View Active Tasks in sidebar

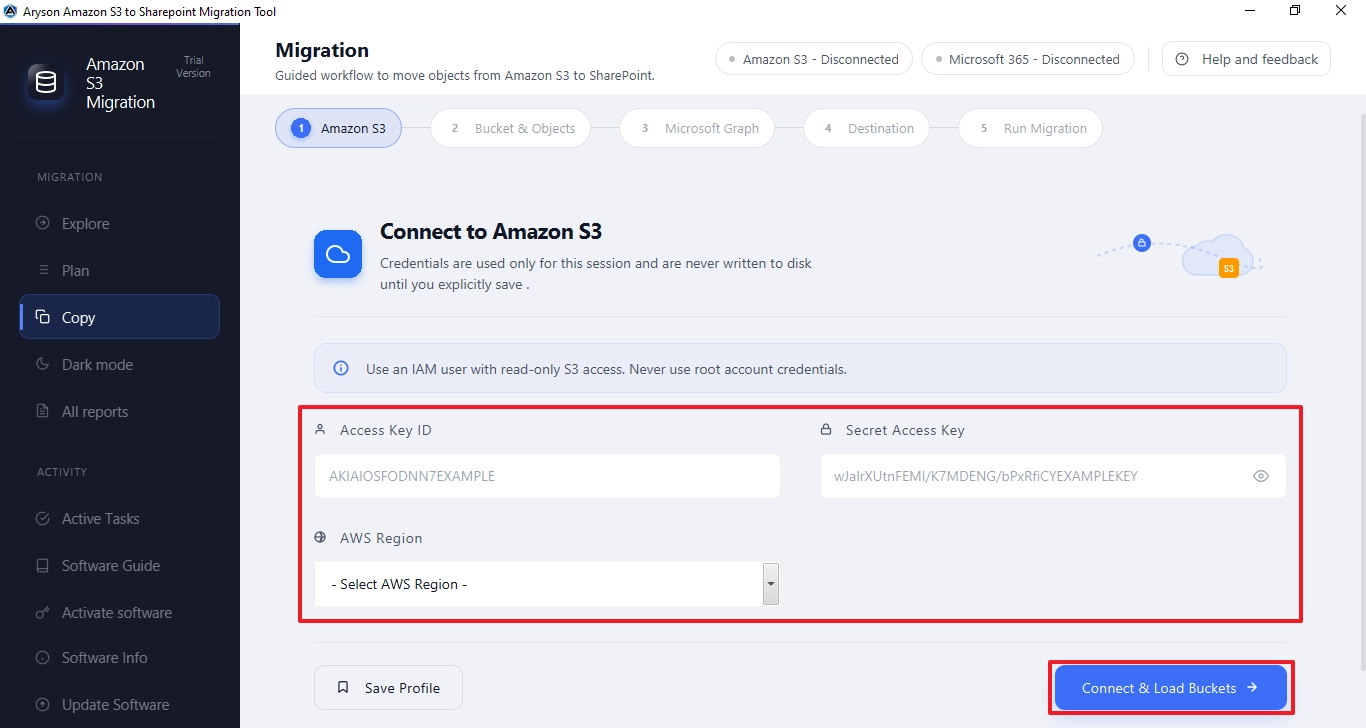(120, 519)
